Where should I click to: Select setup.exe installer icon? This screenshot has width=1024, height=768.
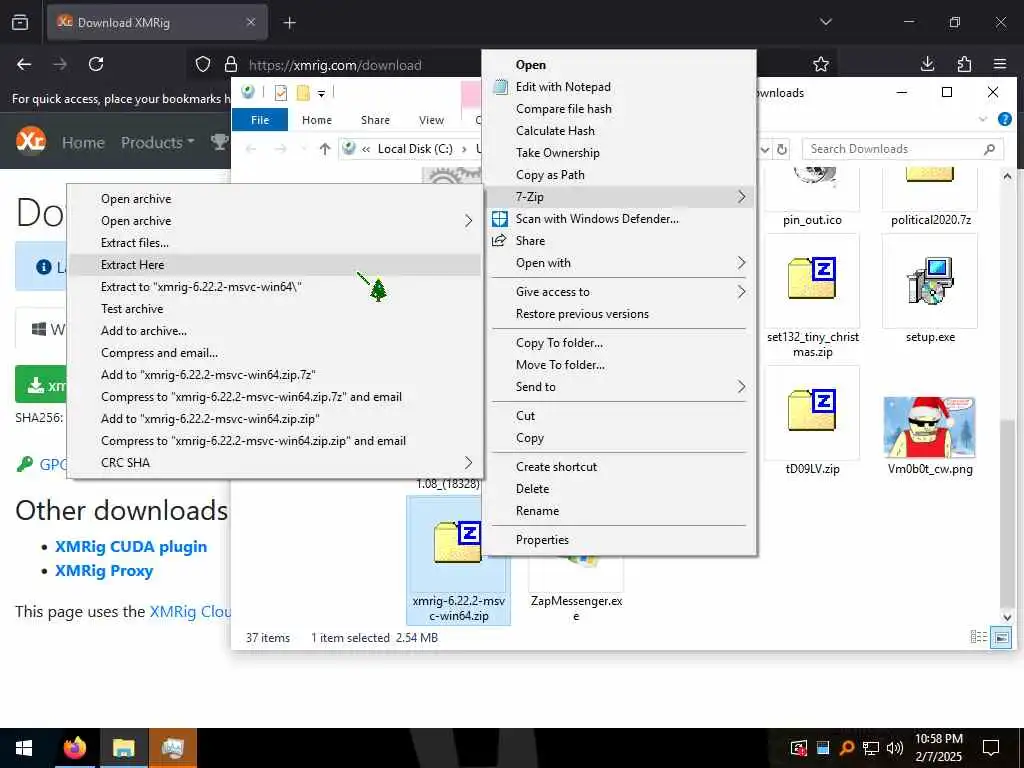click(930, 281)
